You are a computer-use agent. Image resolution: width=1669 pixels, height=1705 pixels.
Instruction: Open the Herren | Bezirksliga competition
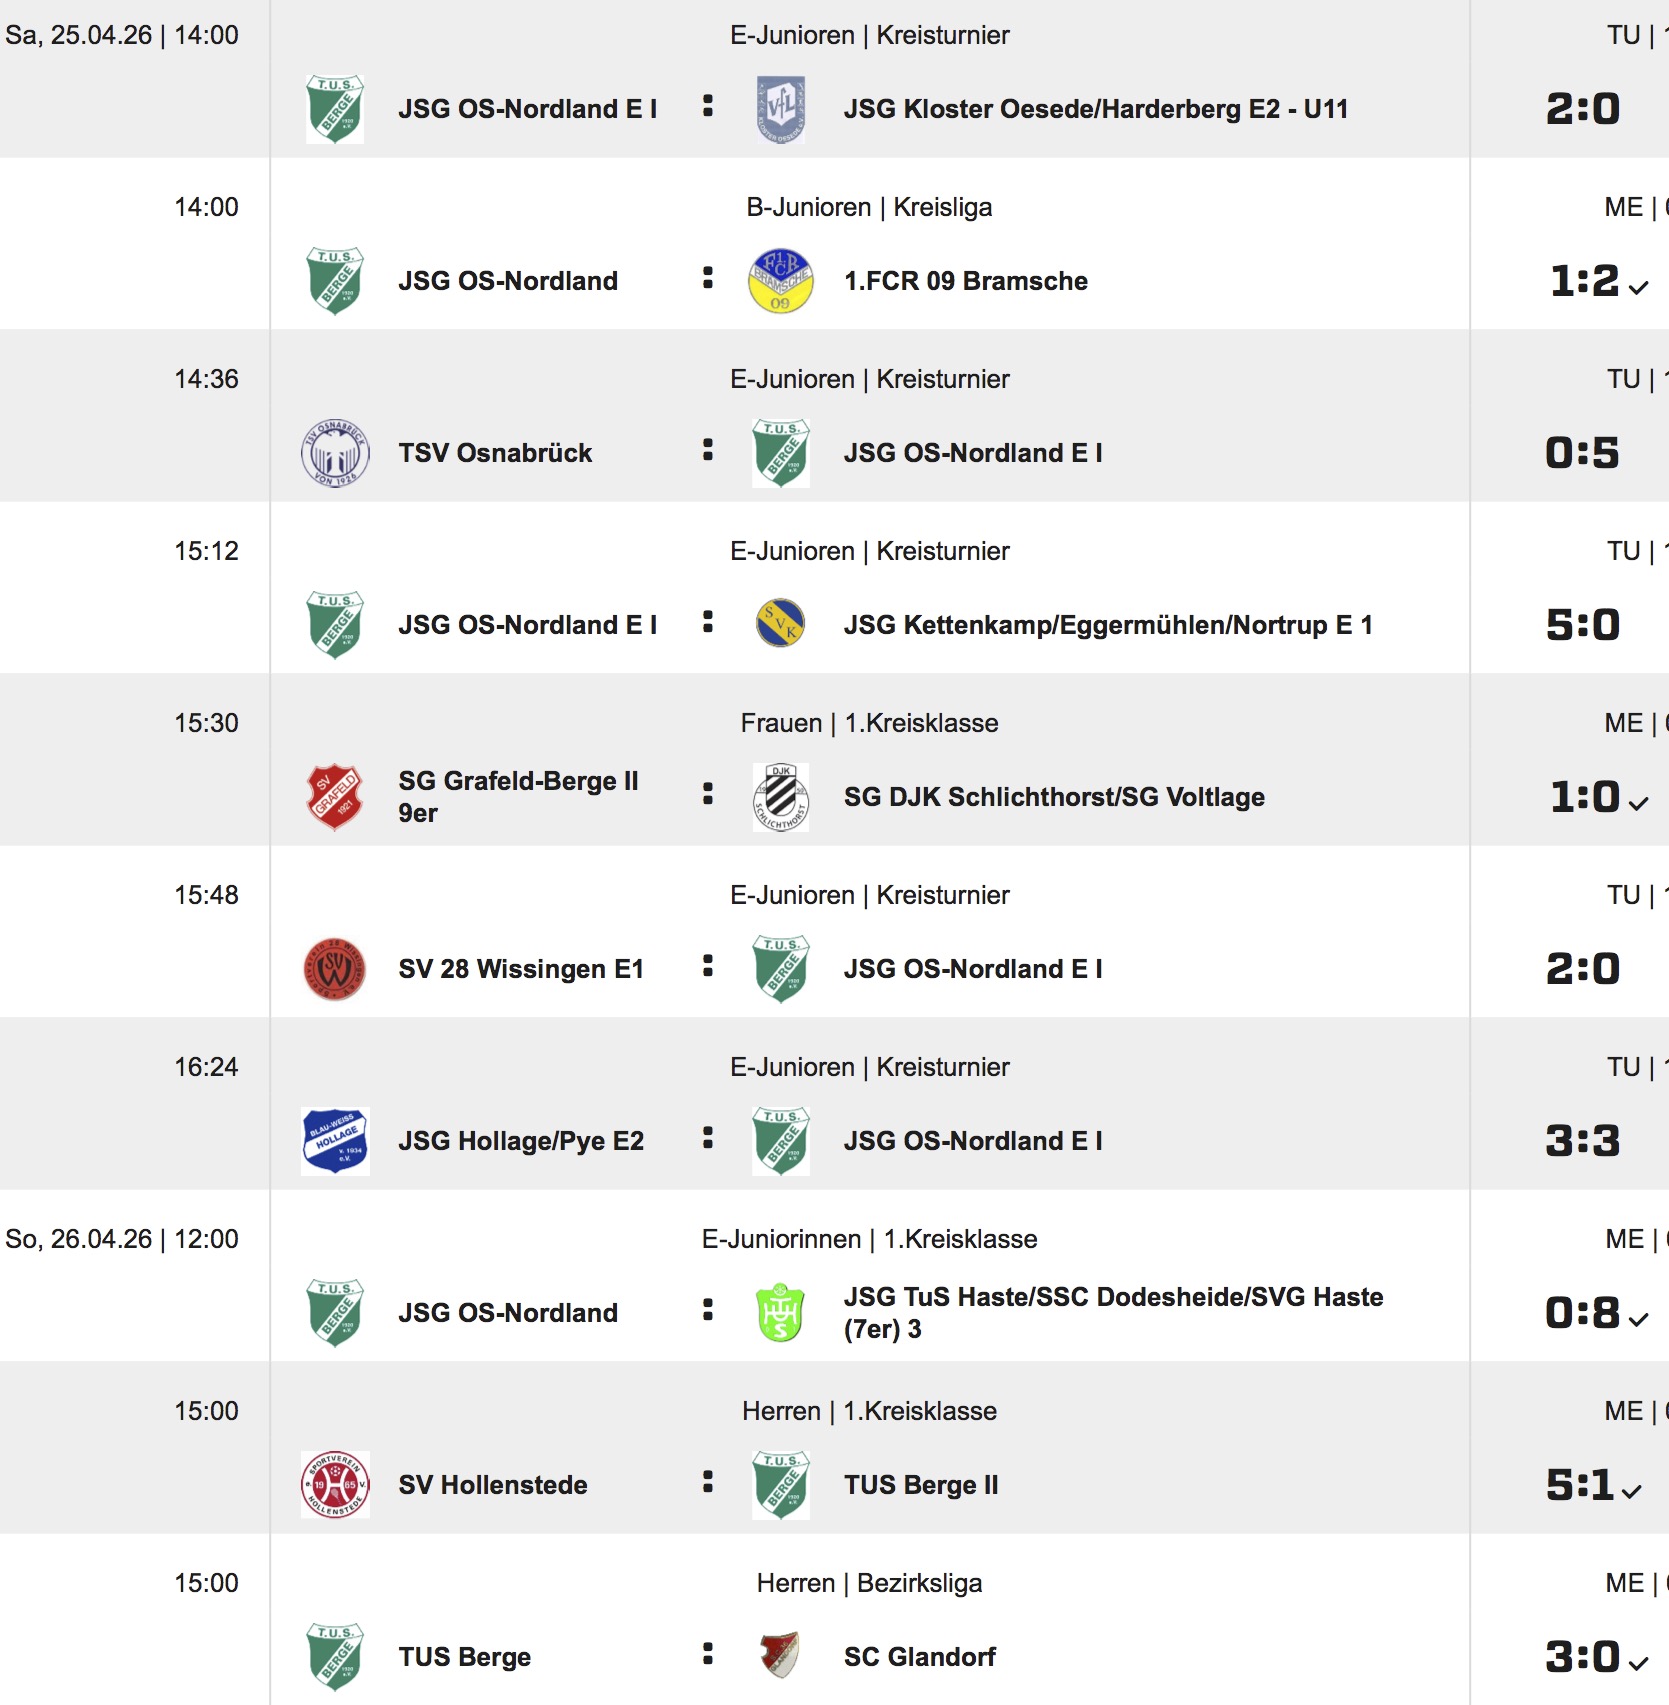(x=869, y=1583)
